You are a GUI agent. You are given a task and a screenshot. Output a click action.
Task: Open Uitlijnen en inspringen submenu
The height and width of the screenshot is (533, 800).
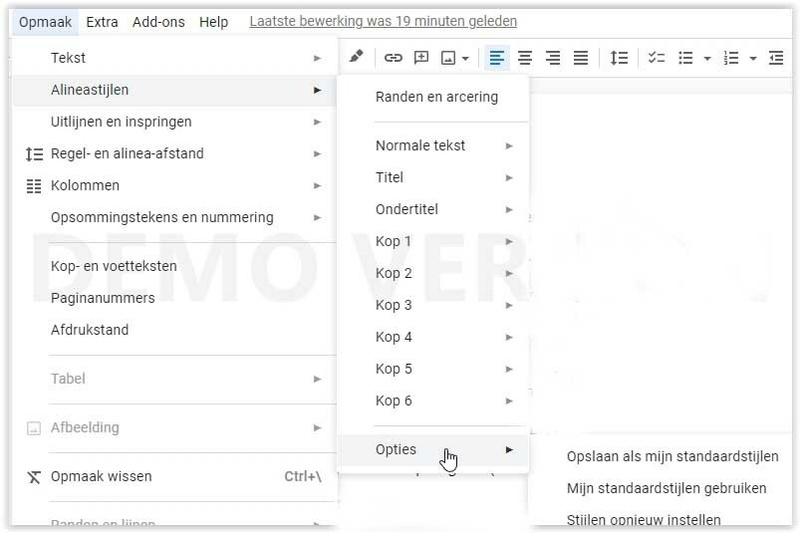[x=173, y=122]
